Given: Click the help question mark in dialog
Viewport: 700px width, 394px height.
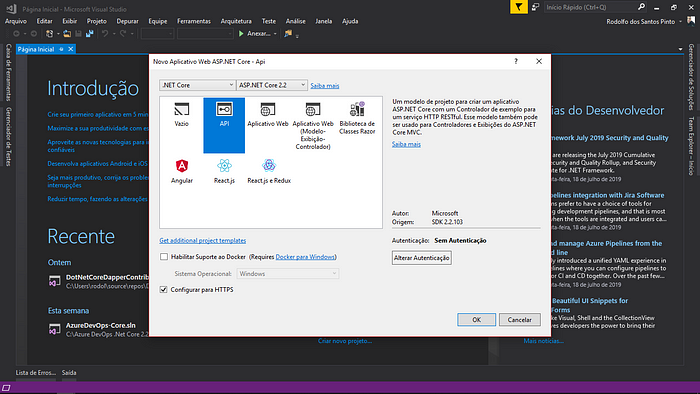Looking at the screenshot, I should pyautogui.click(x=516, y=61).
